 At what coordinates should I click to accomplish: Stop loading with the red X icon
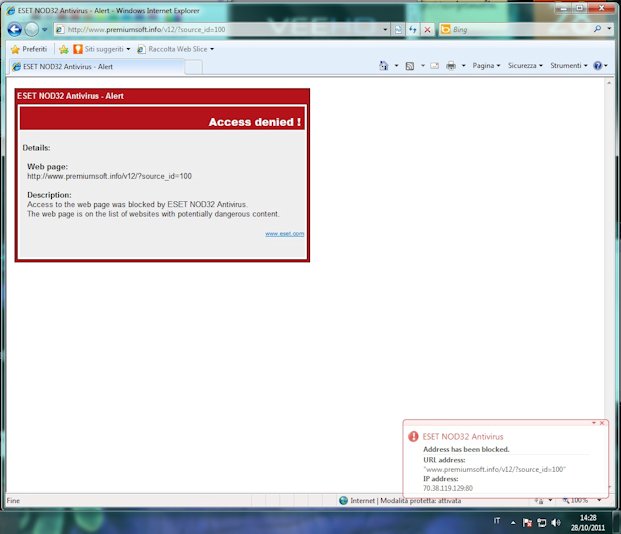(x=427, y=30)
